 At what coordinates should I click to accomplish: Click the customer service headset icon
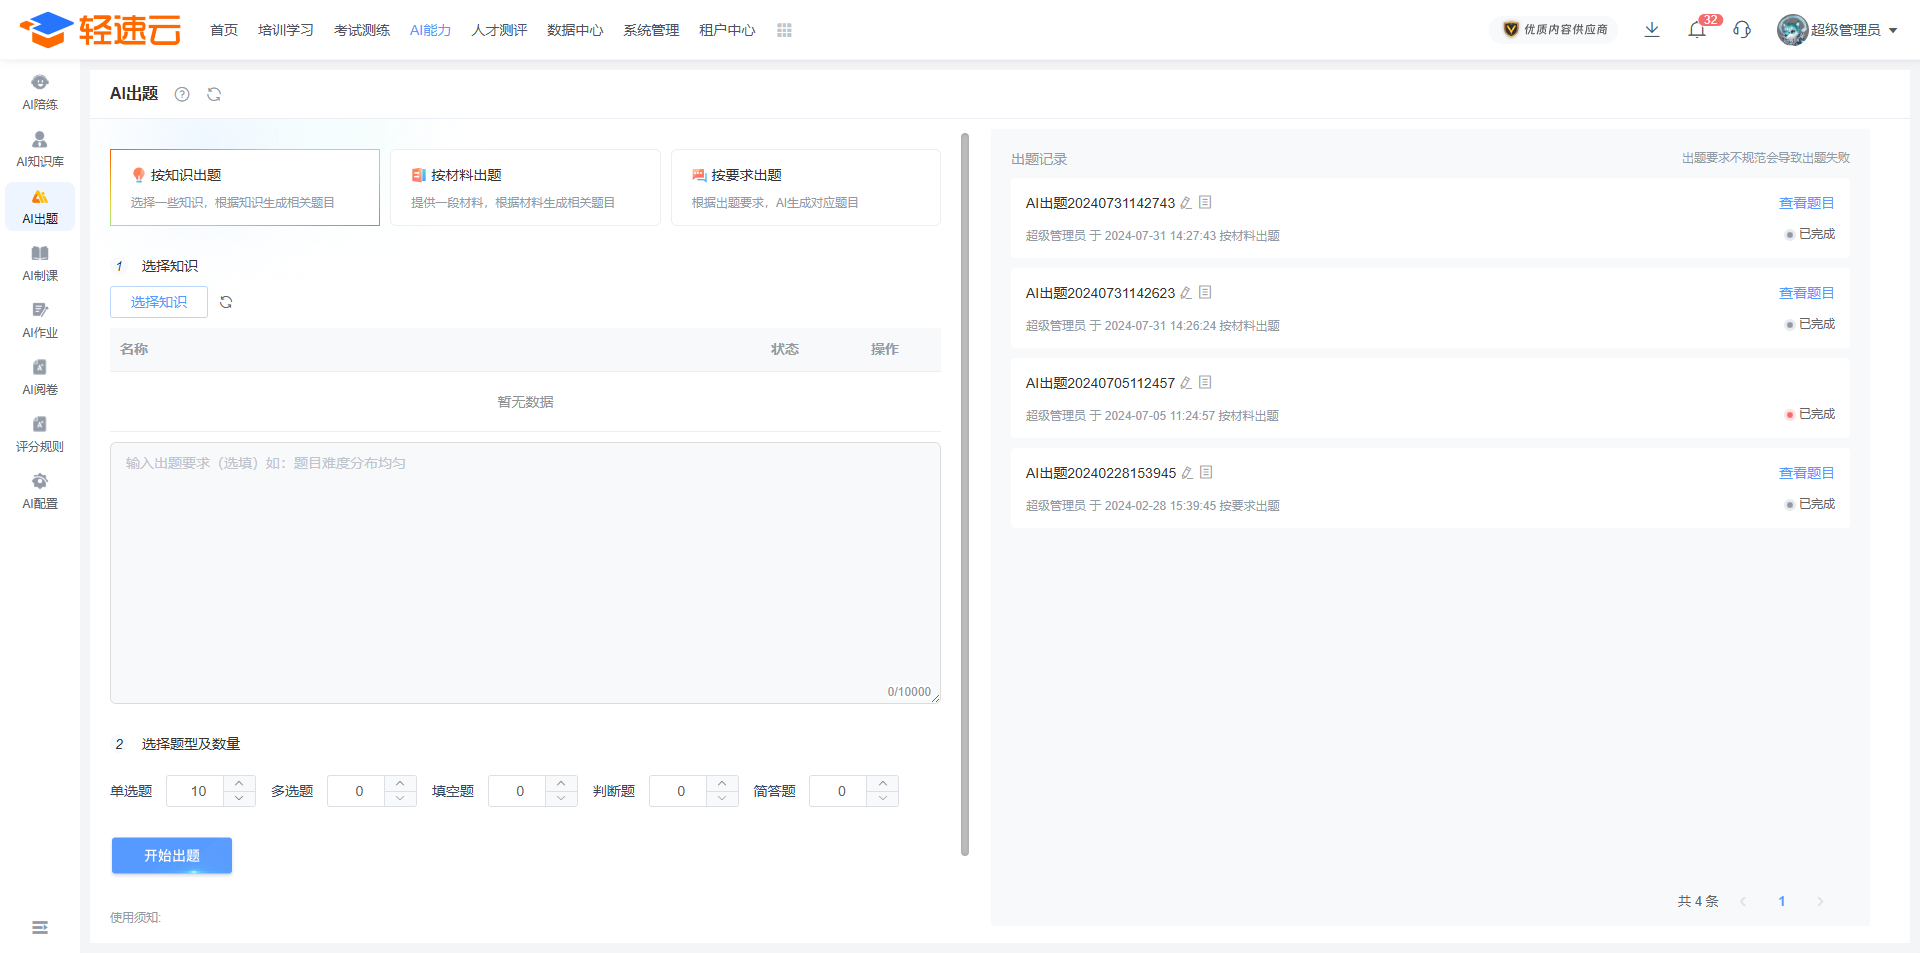click(x=1742, y=30)
